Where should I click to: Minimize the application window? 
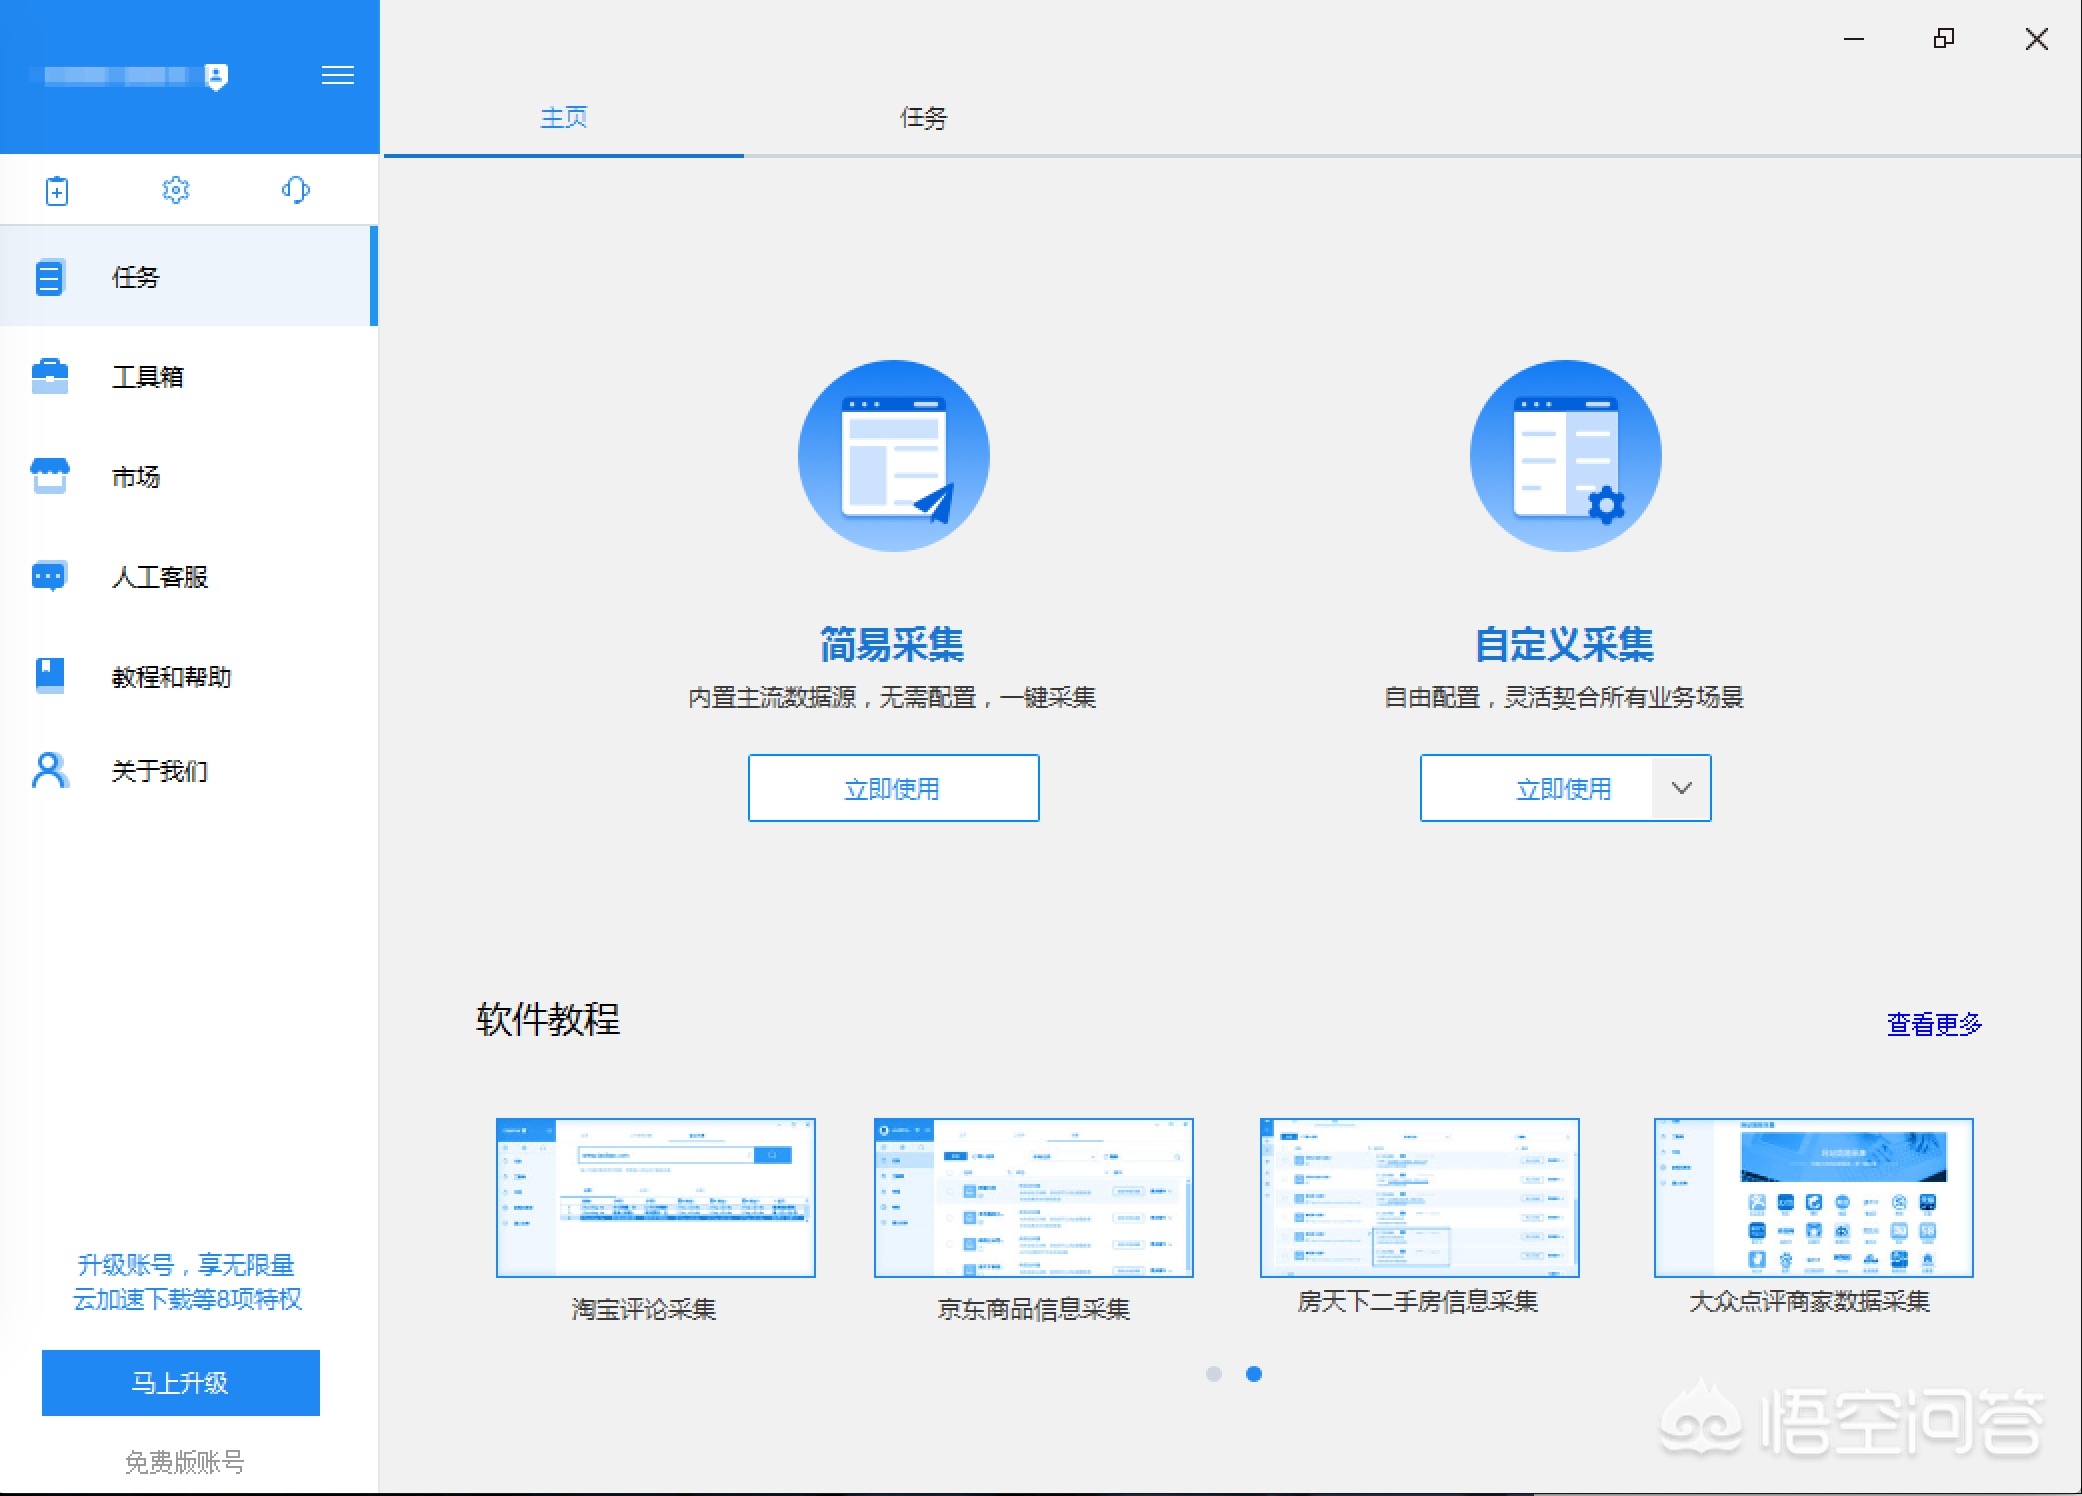(x=1854, y=39)
